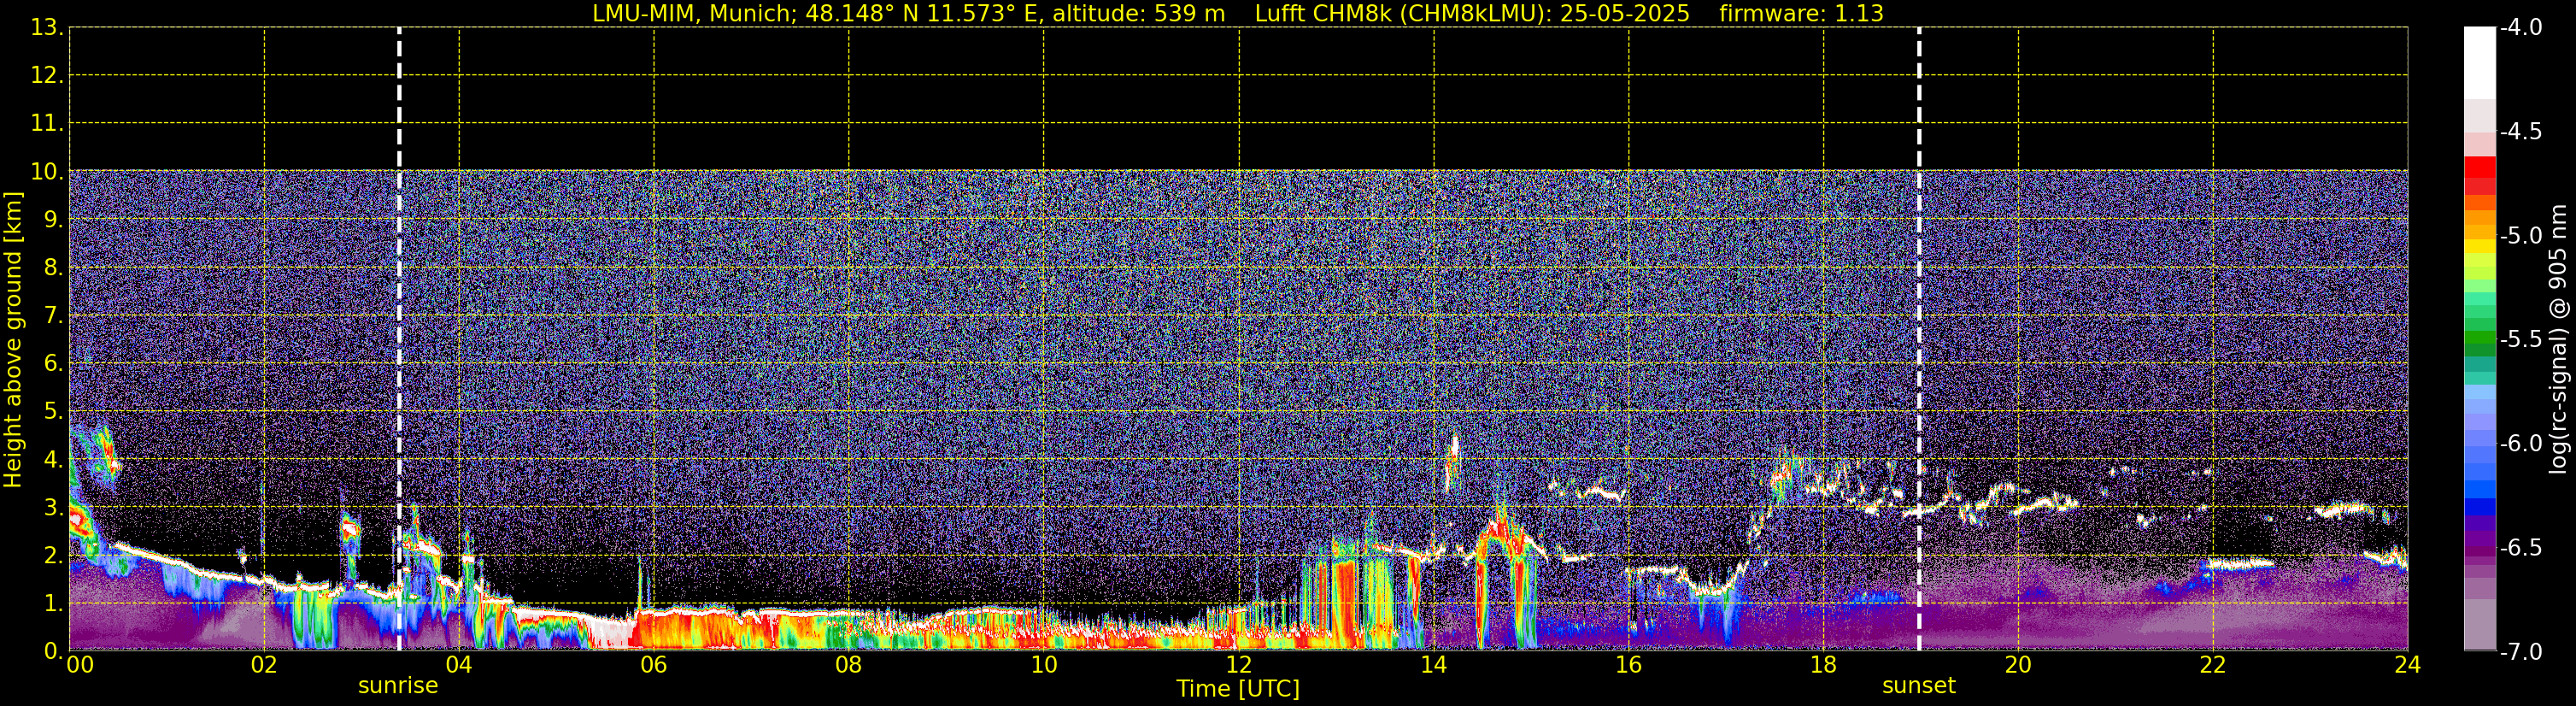Click the '06' time axis tick label
The height and width of the screenshot is (706, 2576).
pos(653,665)
